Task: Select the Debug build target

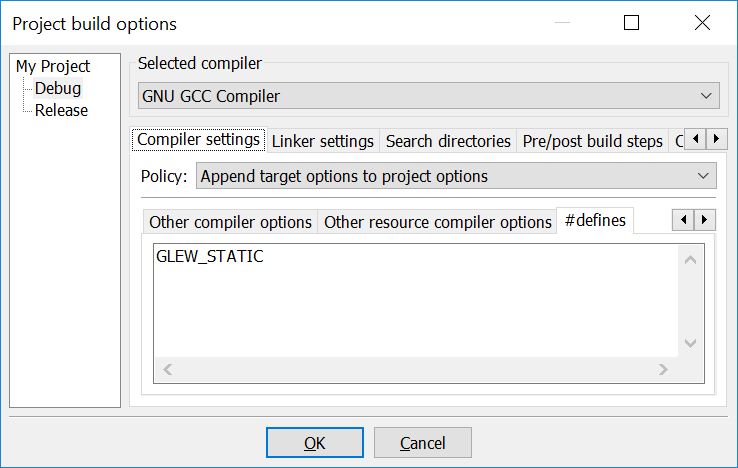Action: [58, 88]
